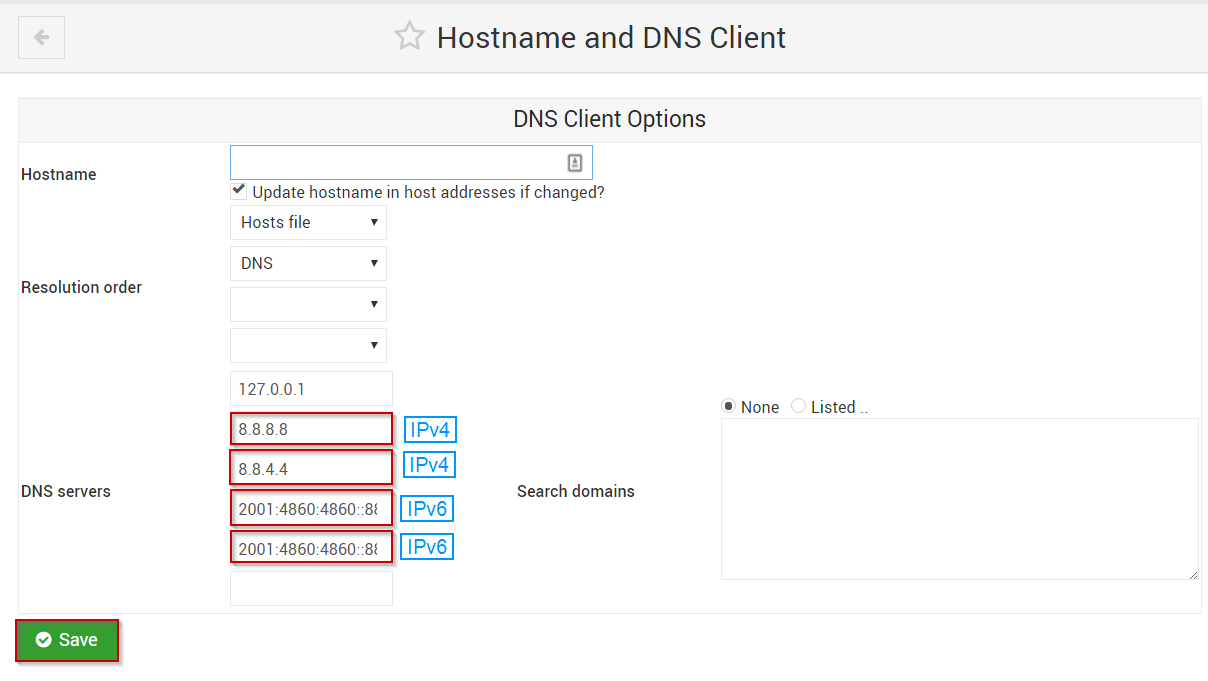Click the star icon beside the page title
The width and height of the screenshot is (1208, 681).
[410, 35]
